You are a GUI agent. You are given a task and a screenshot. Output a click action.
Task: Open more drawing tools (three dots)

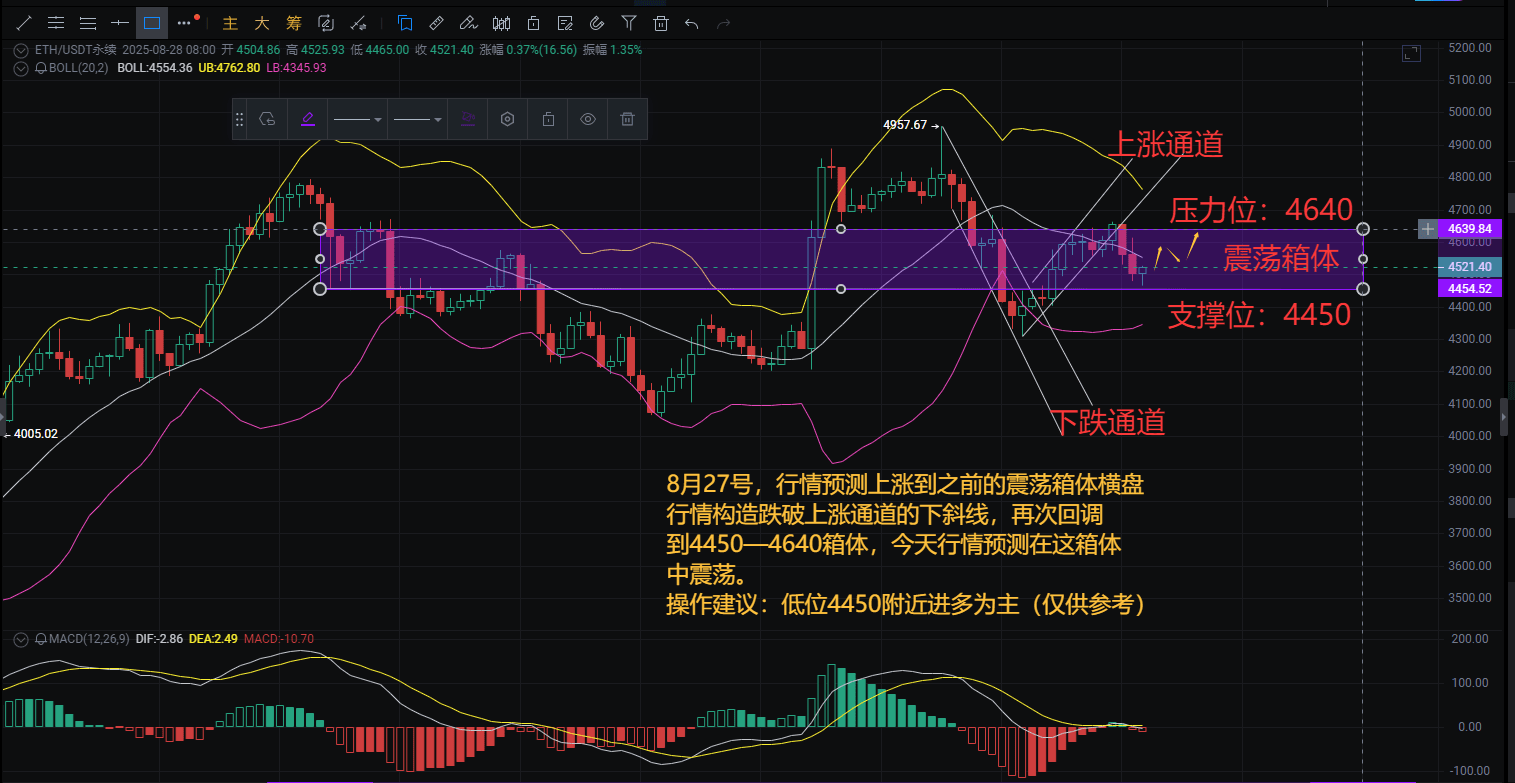(x=184, y=22)
